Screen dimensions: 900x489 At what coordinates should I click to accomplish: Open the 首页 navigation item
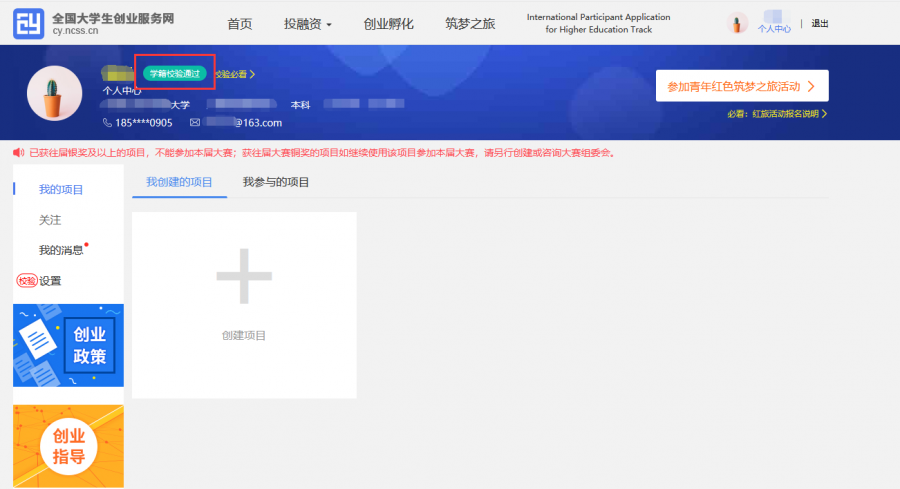(x=240, y=24)
